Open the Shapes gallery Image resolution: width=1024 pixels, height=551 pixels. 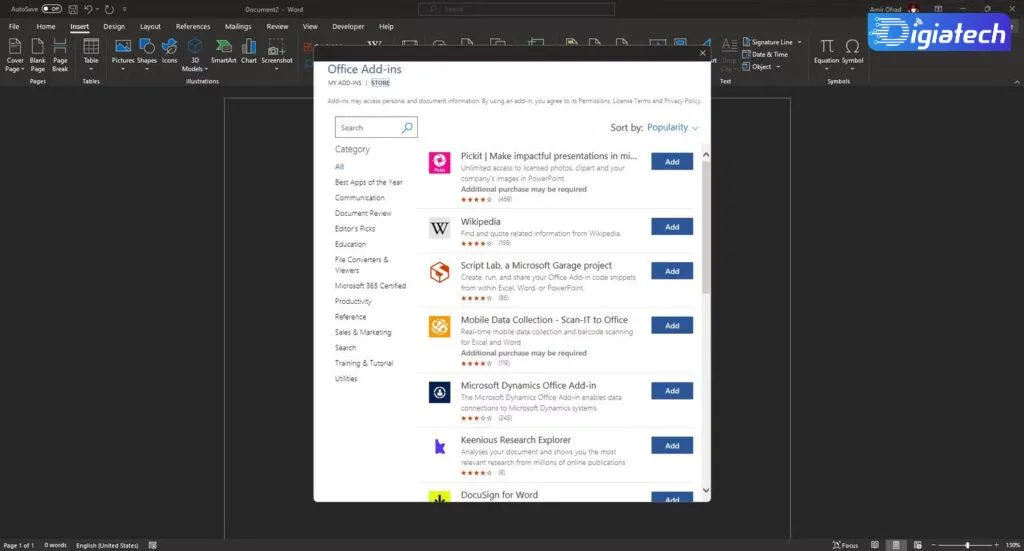pos(147,52)
